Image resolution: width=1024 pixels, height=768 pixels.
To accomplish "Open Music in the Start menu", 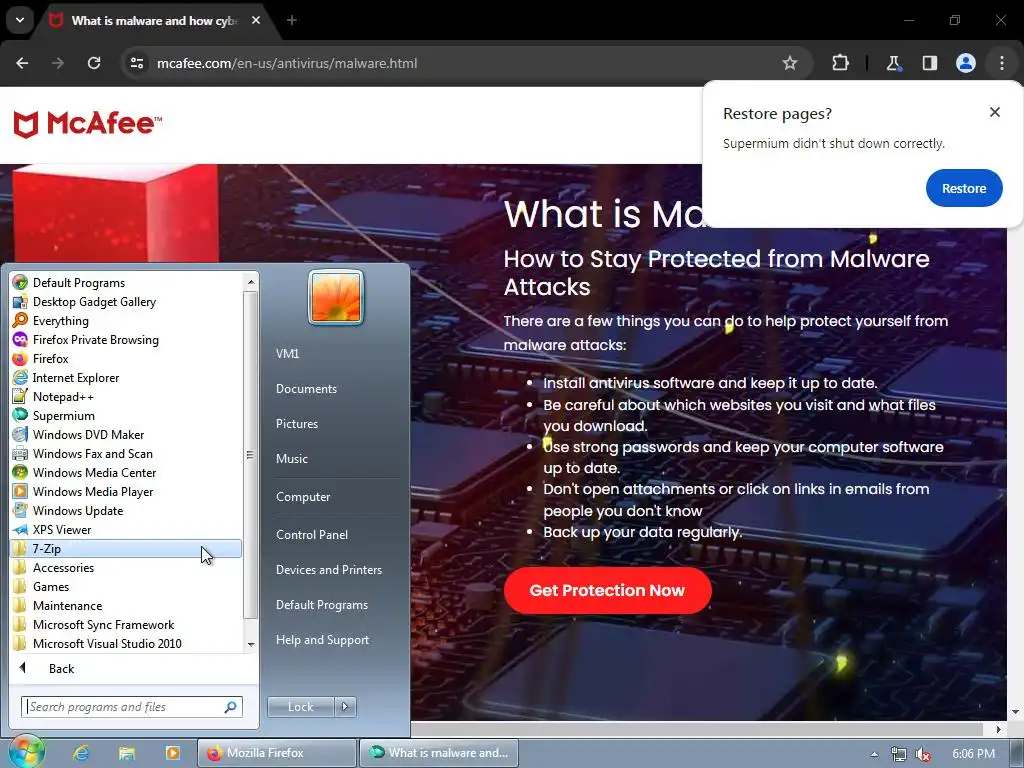I will pyautogui.click(x=291, y=458).
